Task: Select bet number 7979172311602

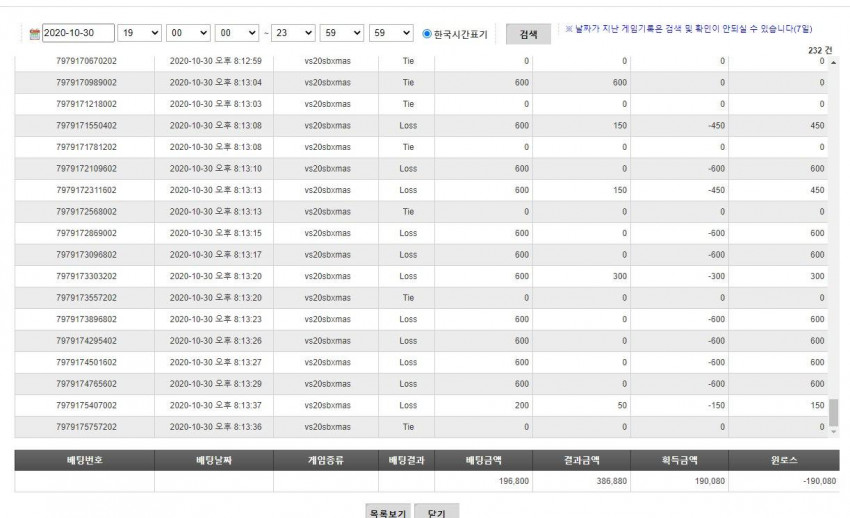Action: [86, 190]
